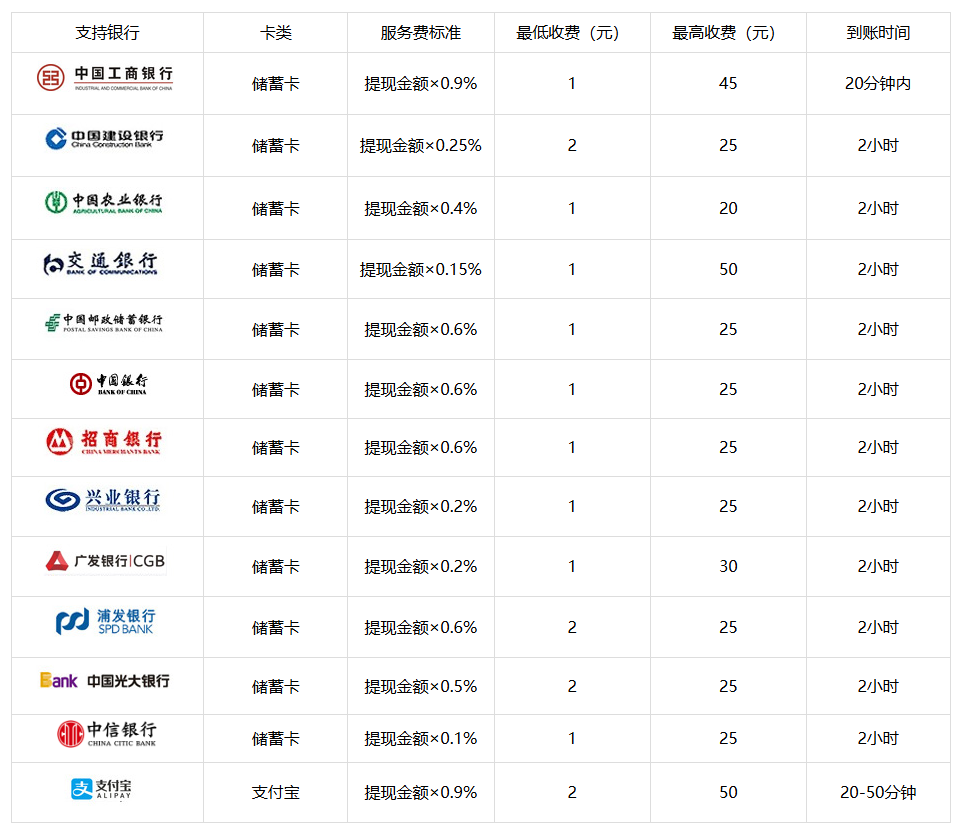Select 储蓄卡 in the 中信银行 row

pyautogui.click(x=275, y=739)
